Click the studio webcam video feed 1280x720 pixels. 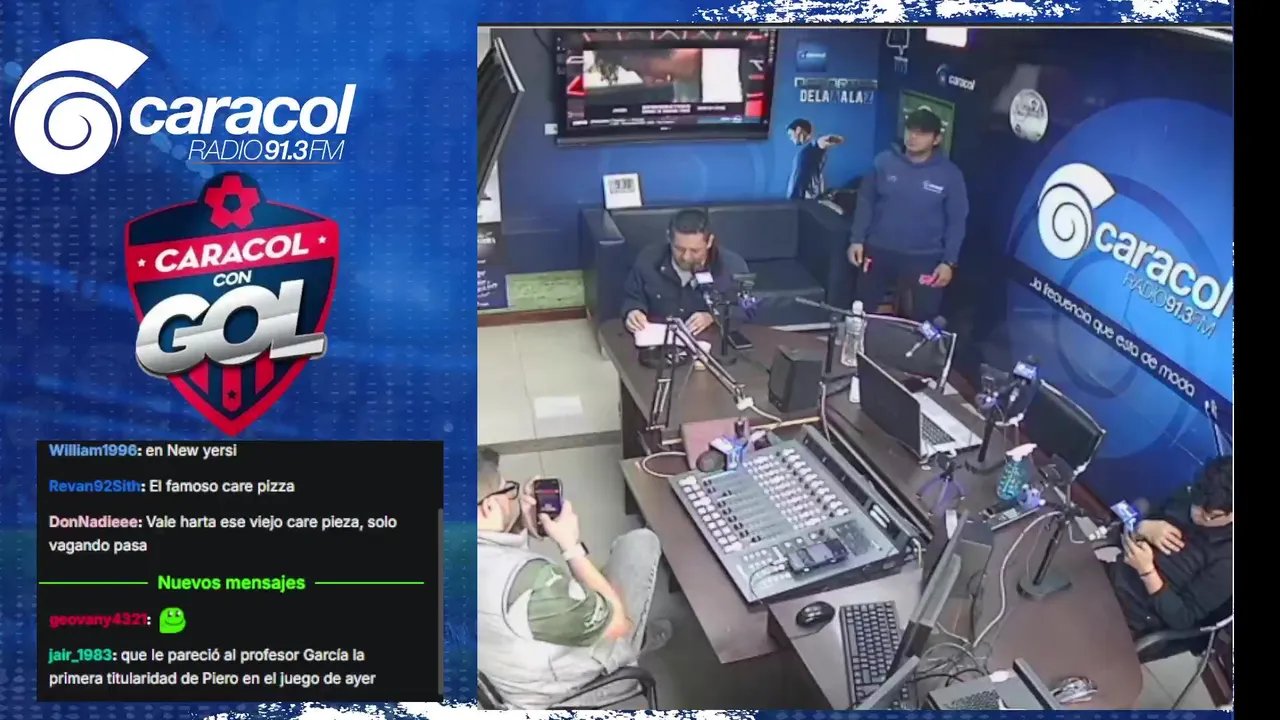[x=855, y=367]
